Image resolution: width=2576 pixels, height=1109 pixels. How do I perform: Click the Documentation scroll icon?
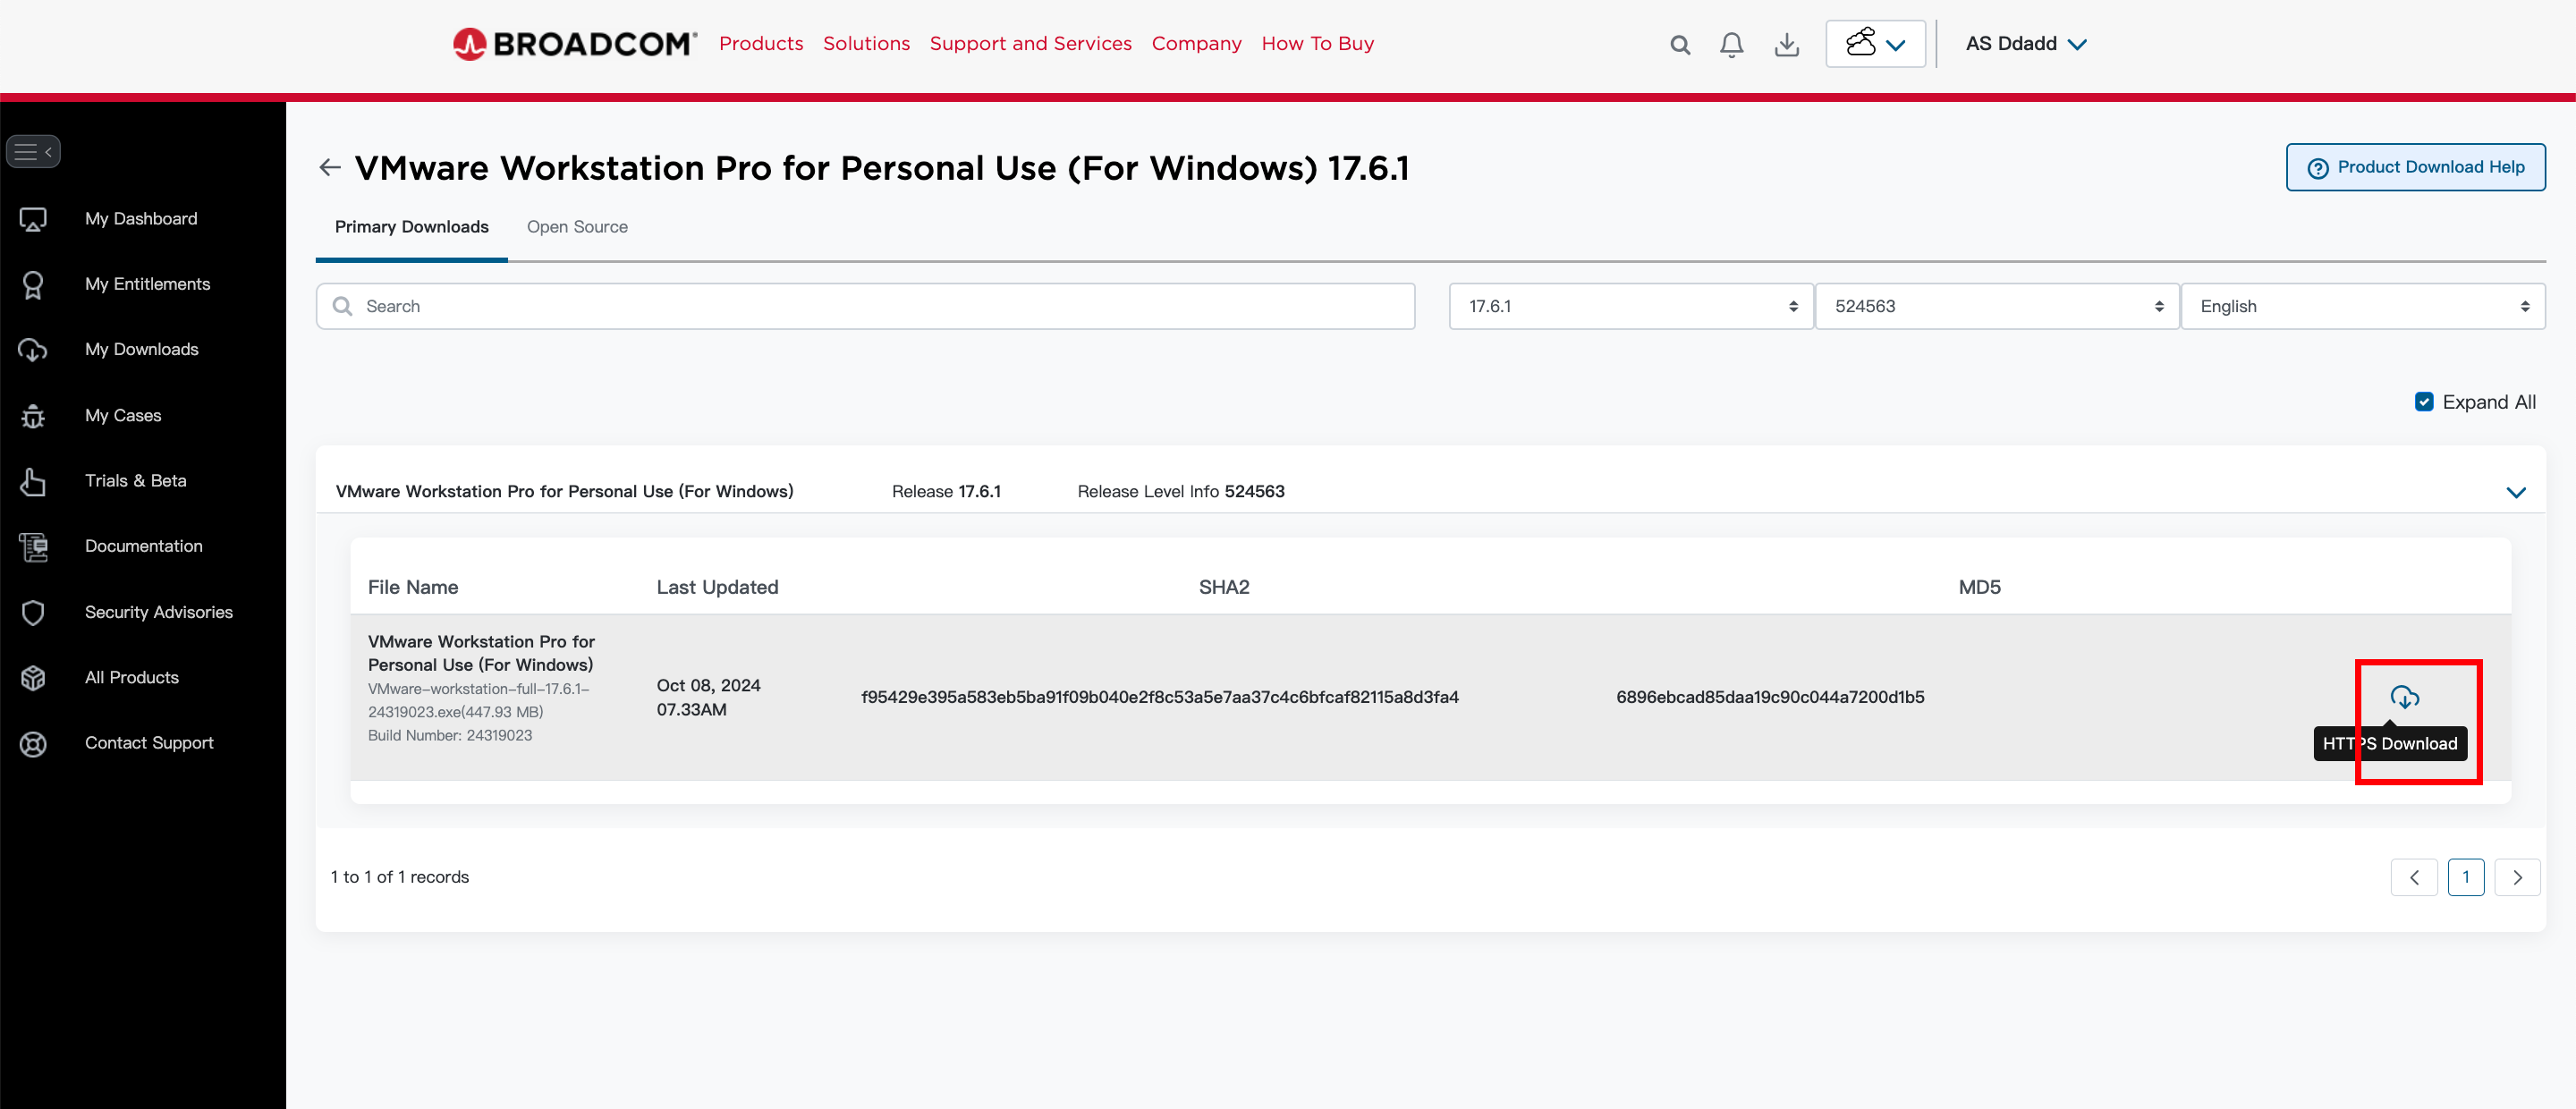(33, 547)
